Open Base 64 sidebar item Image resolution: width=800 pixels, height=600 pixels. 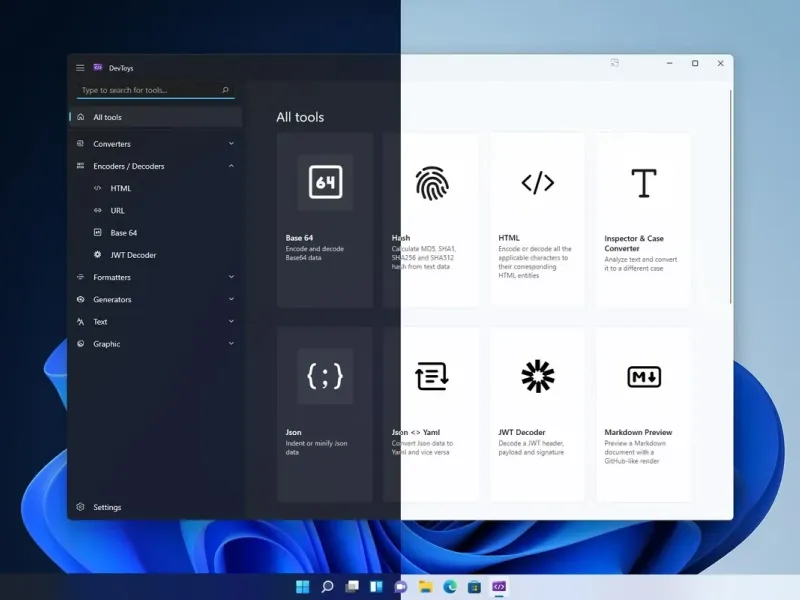tap(156, 233)
